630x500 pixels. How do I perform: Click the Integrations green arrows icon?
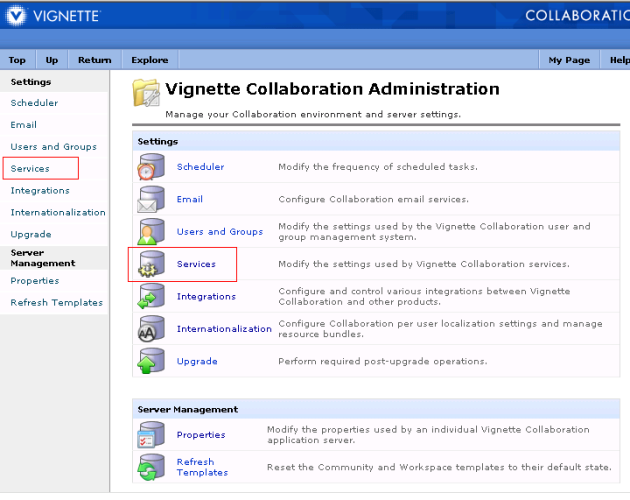tap(151, 296)
